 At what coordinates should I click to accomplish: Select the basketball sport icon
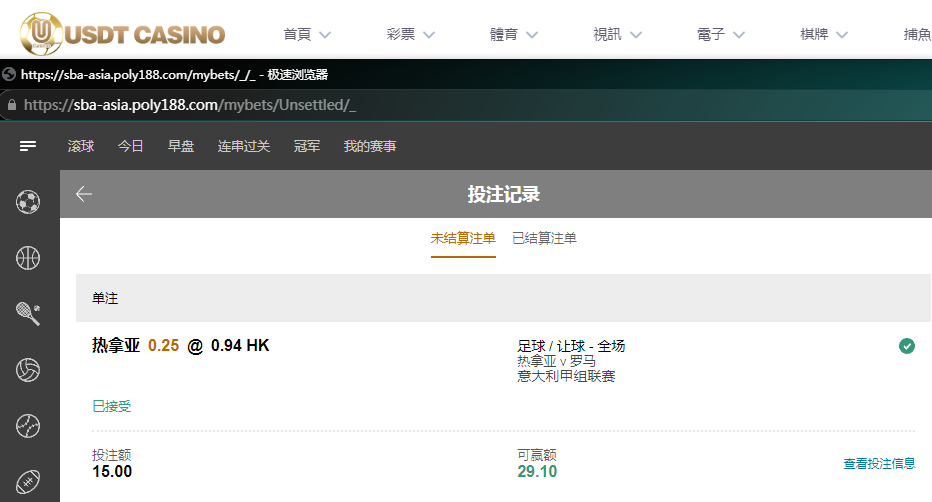(28, 258)
